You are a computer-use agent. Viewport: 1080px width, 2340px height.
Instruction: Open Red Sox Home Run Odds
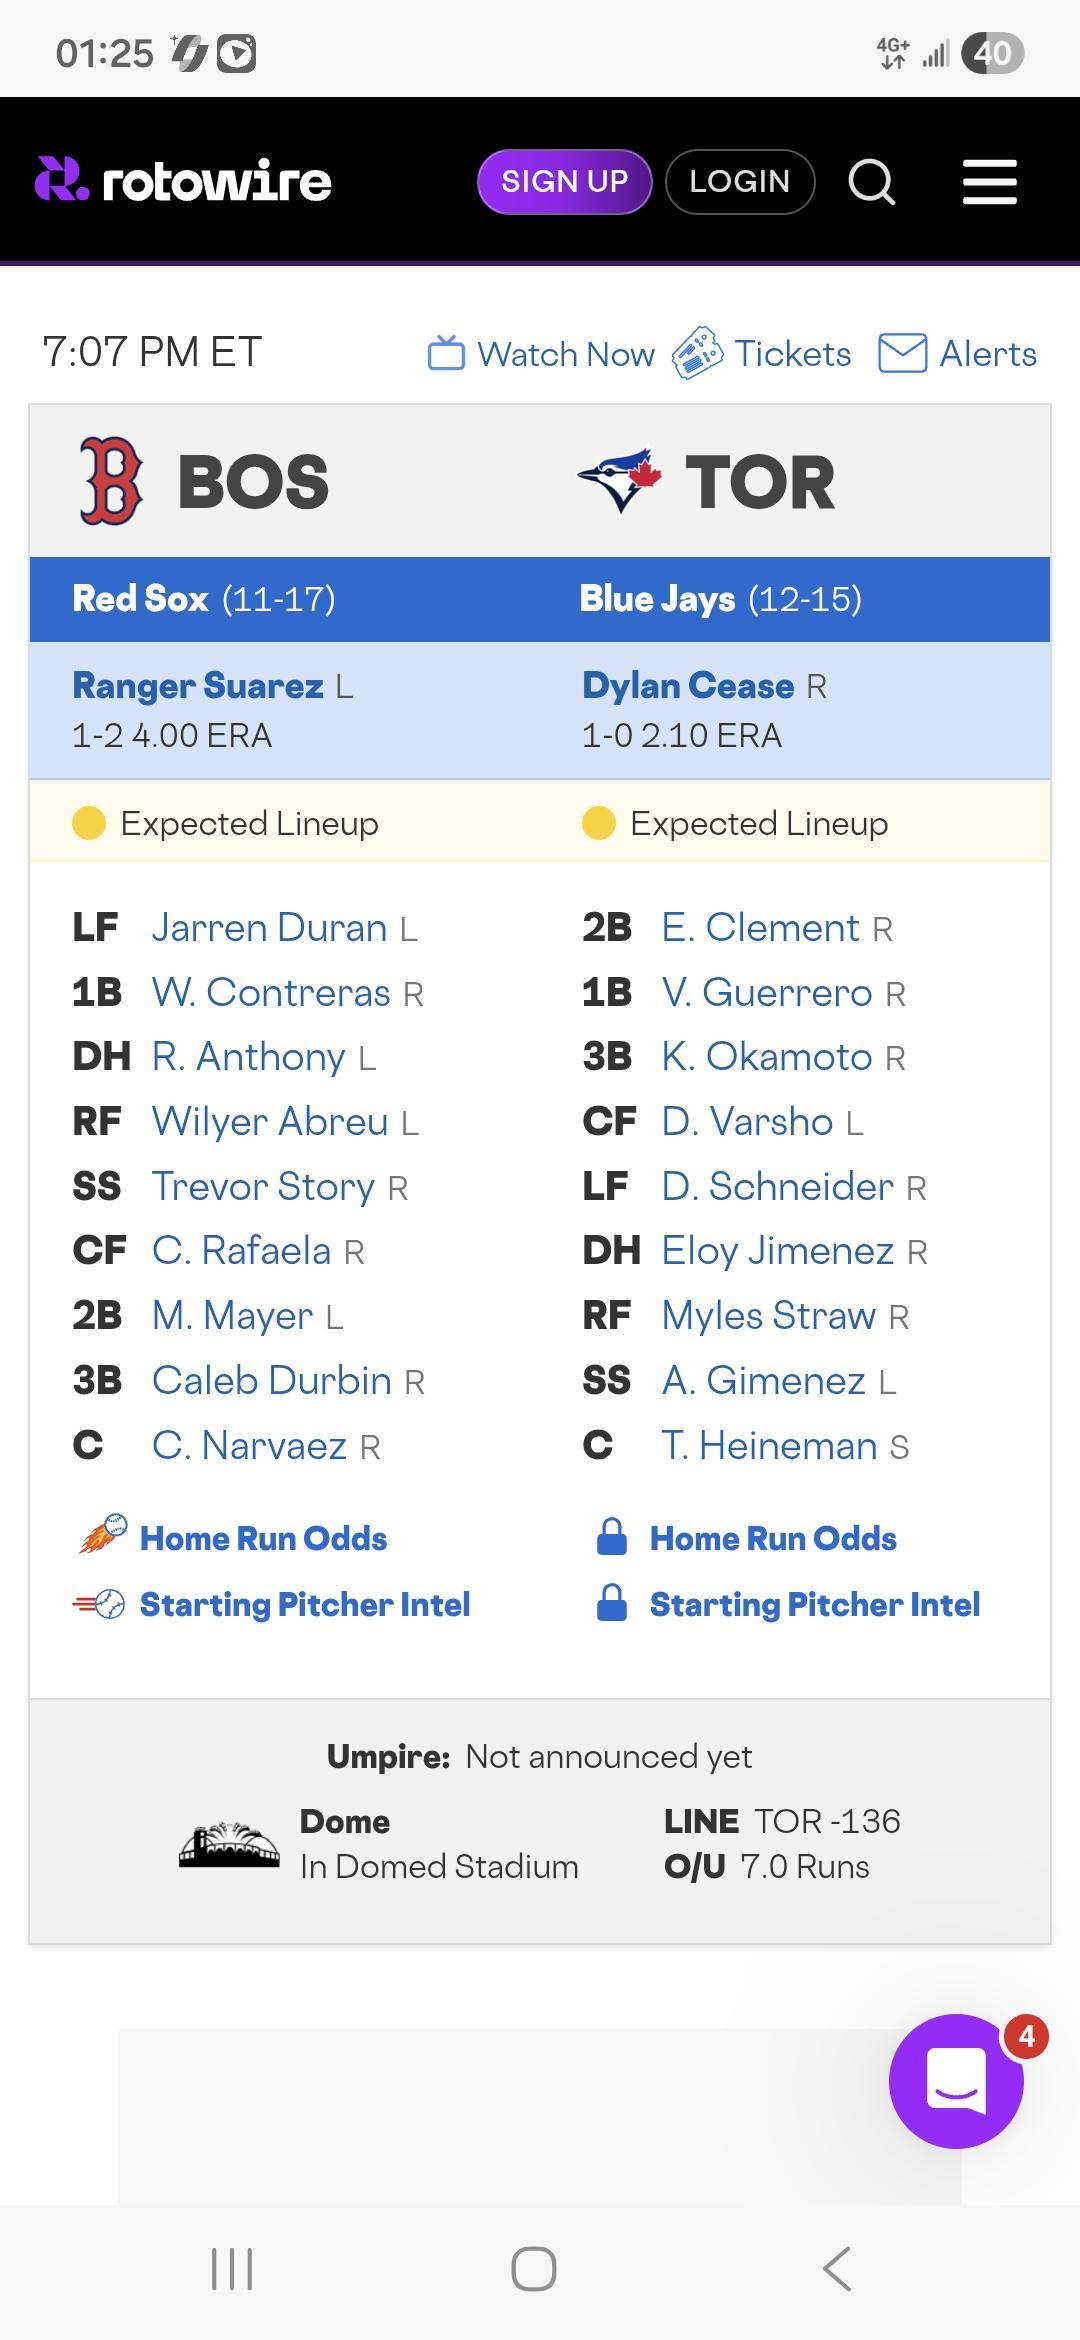263,1538
